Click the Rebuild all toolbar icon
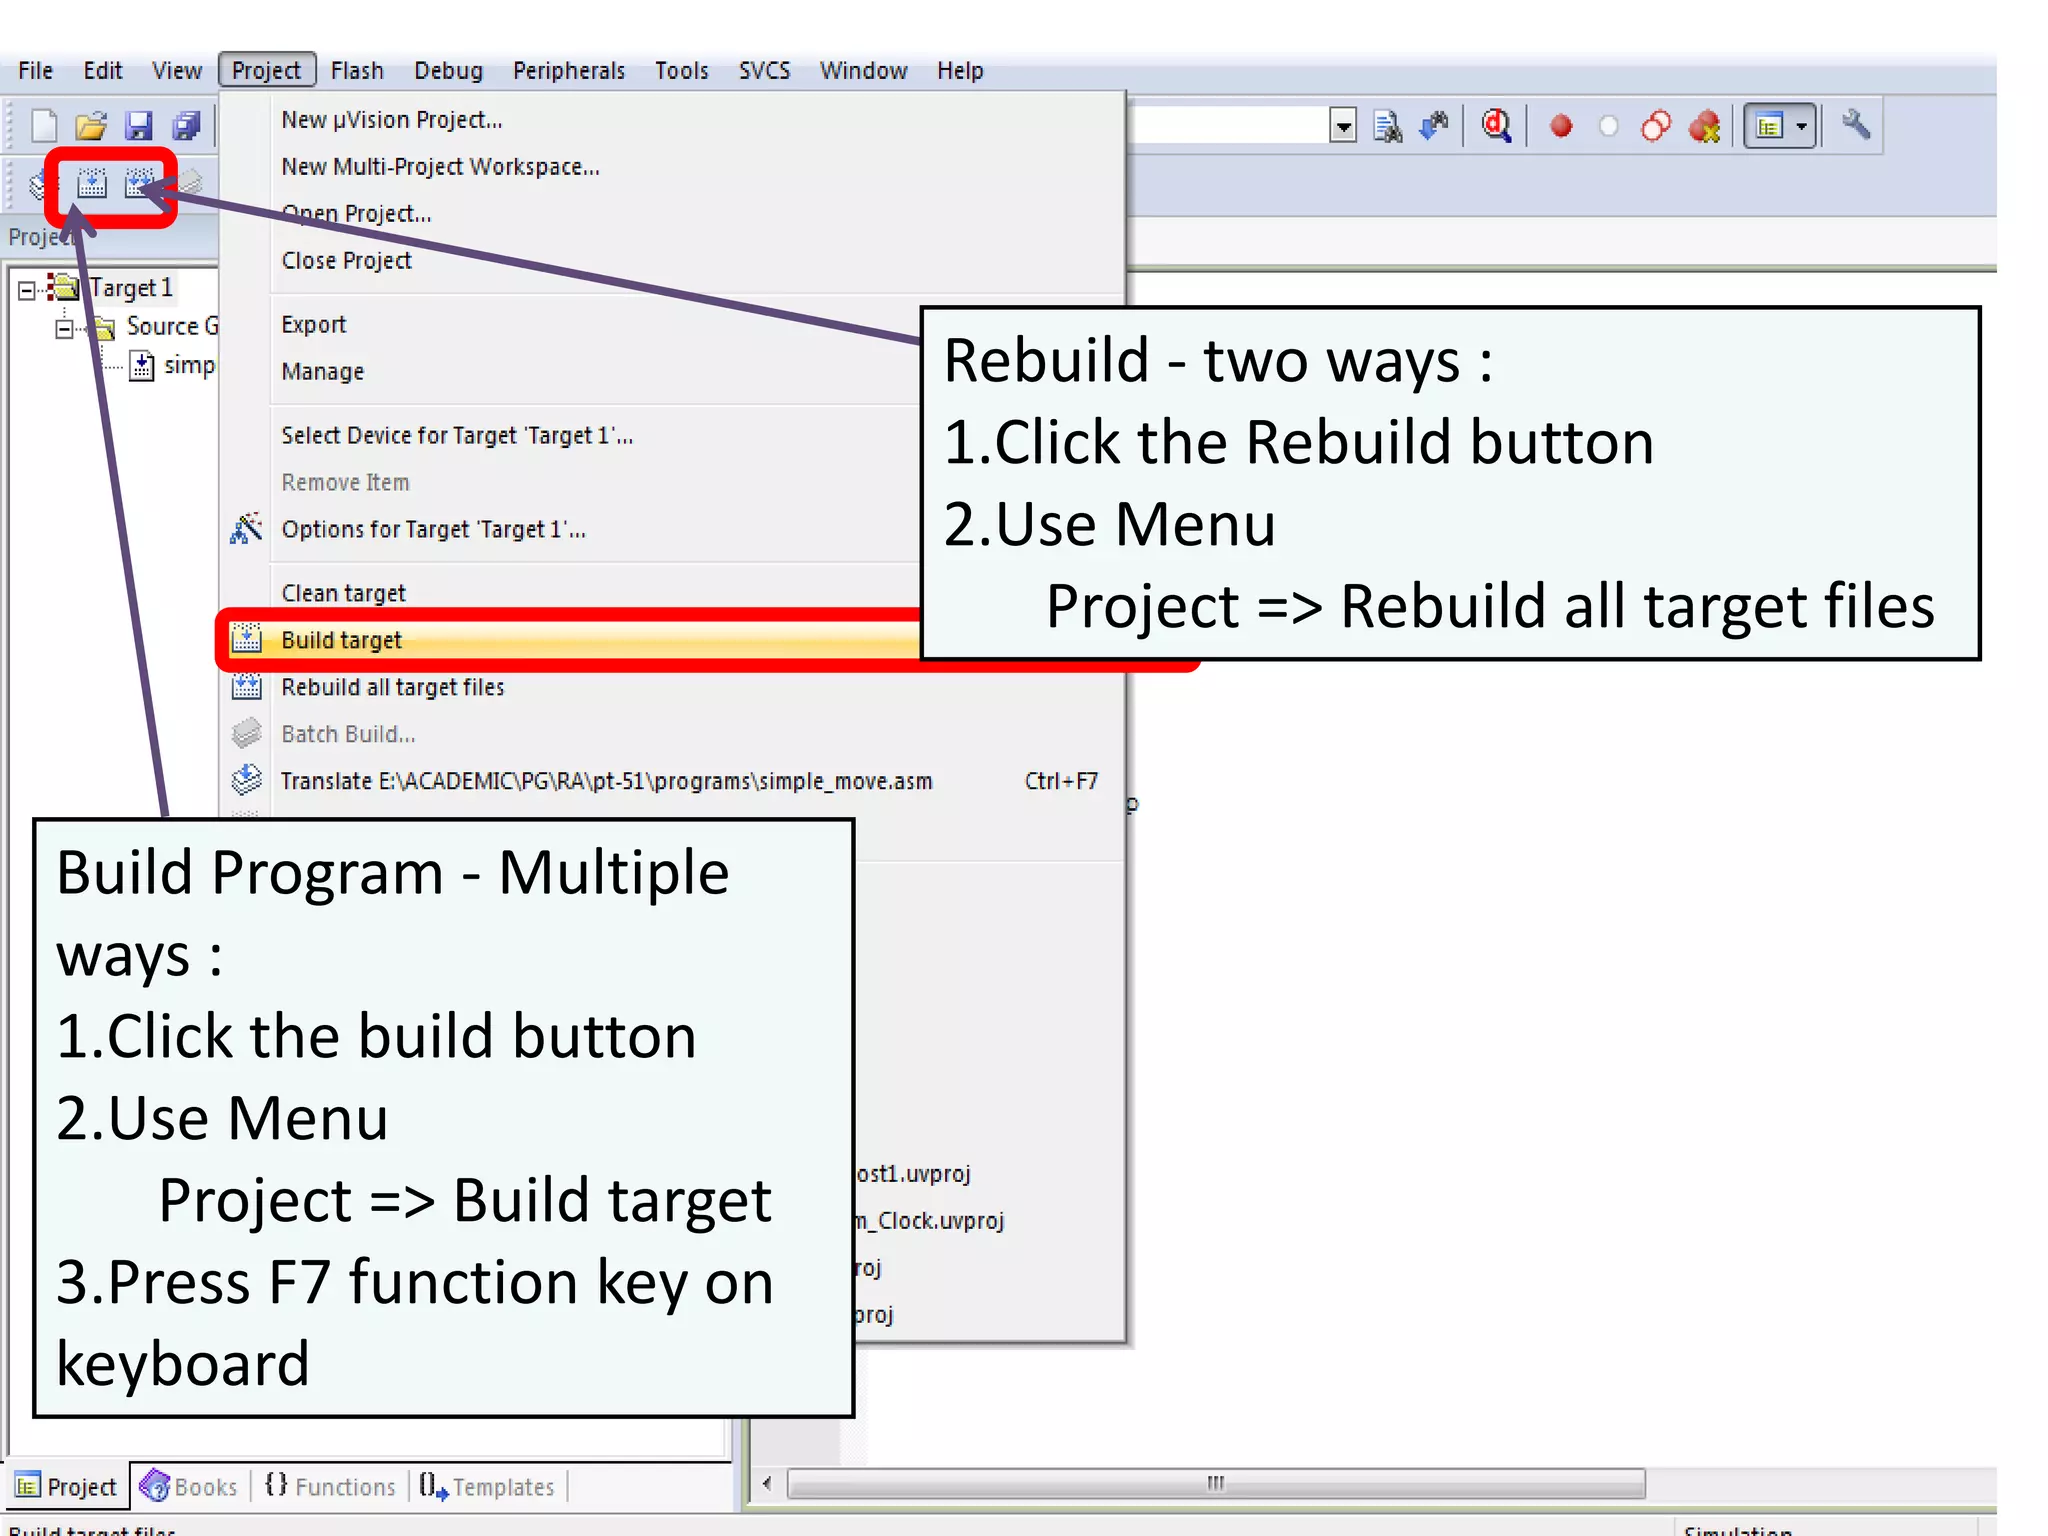This screenshot has width=2048, height=1536. point(138,184)
